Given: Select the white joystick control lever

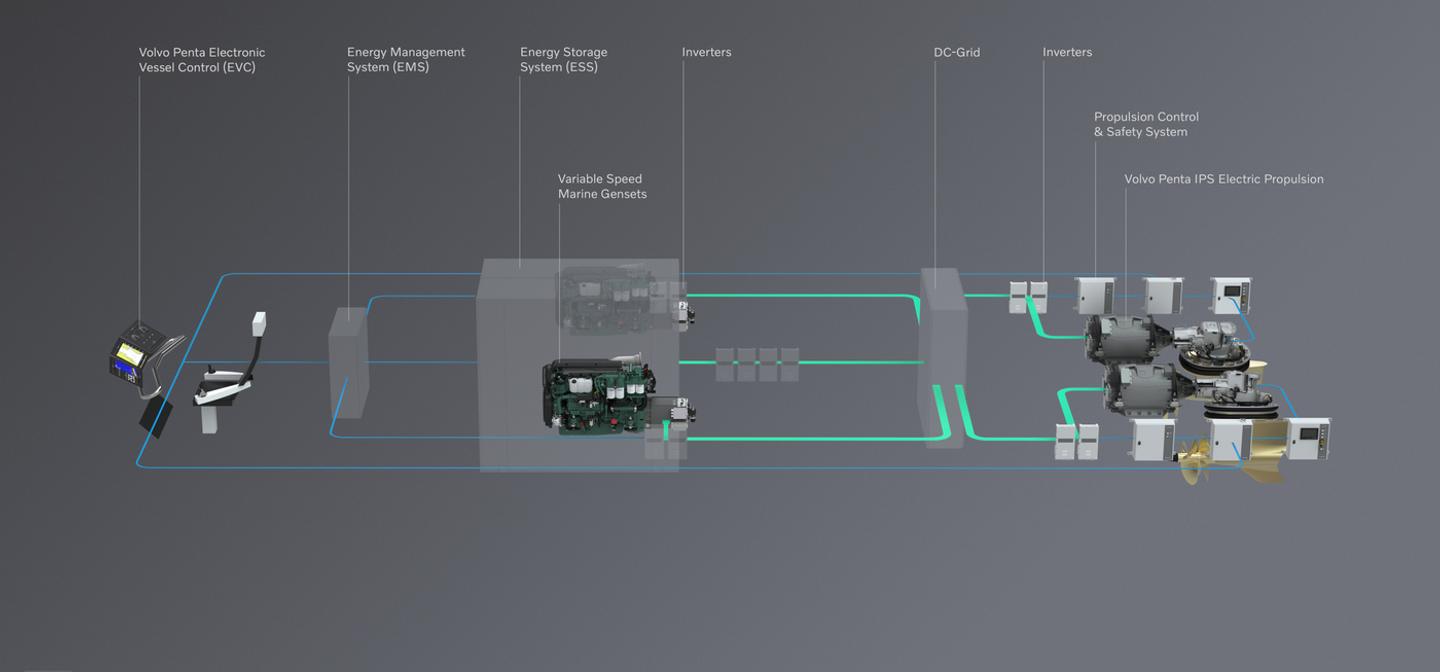Looking at the screenshot, I should coord(230,373).
